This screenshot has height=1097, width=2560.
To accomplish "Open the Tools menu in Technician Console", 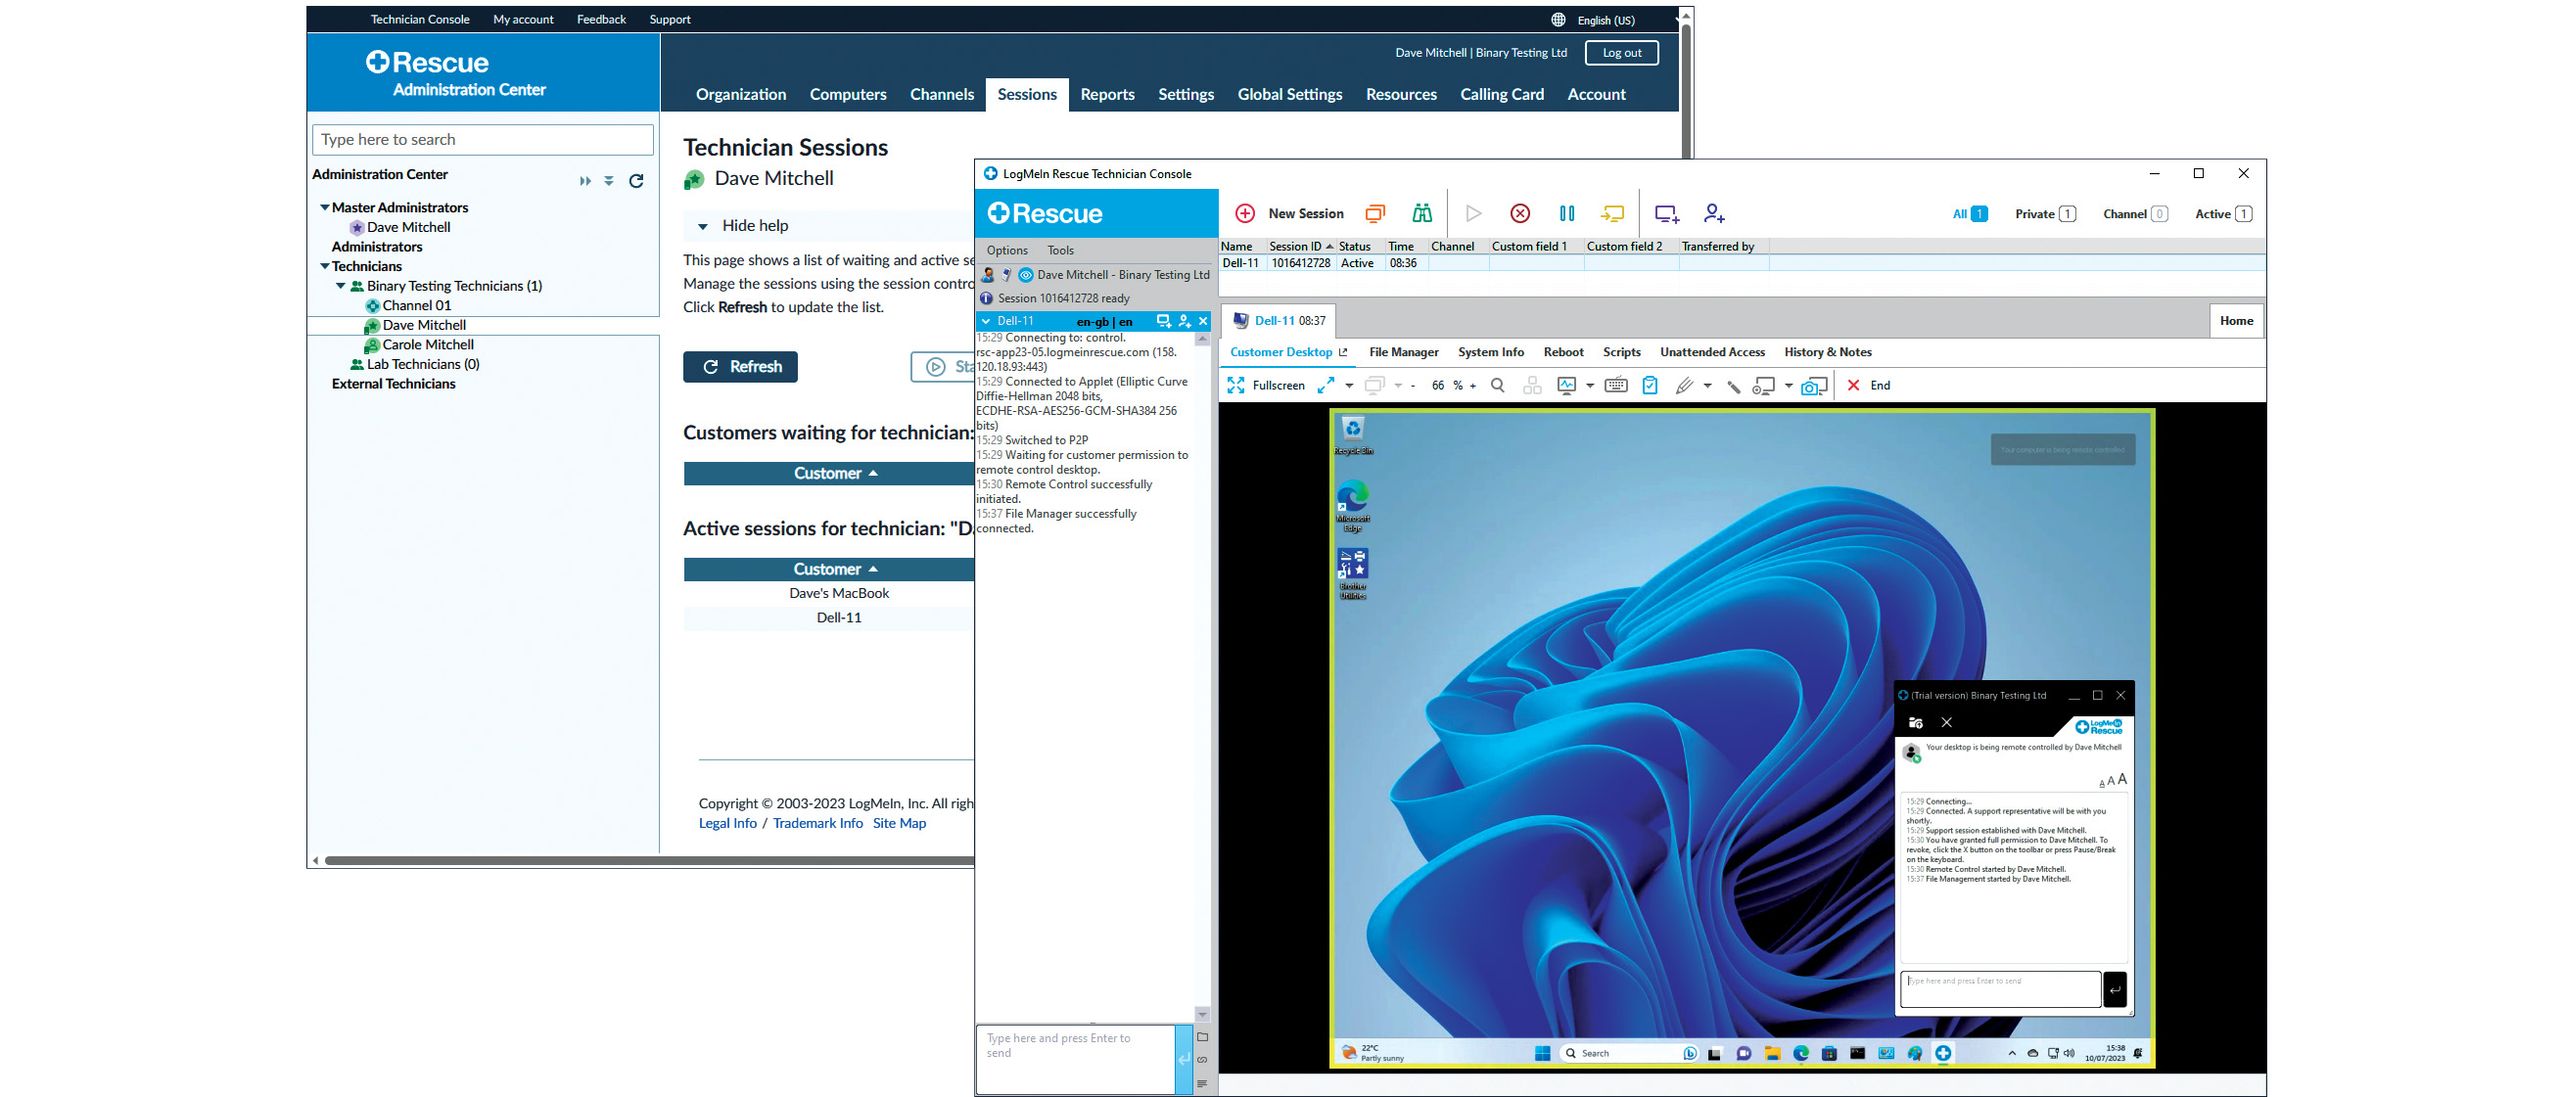I will point(1060,251).
